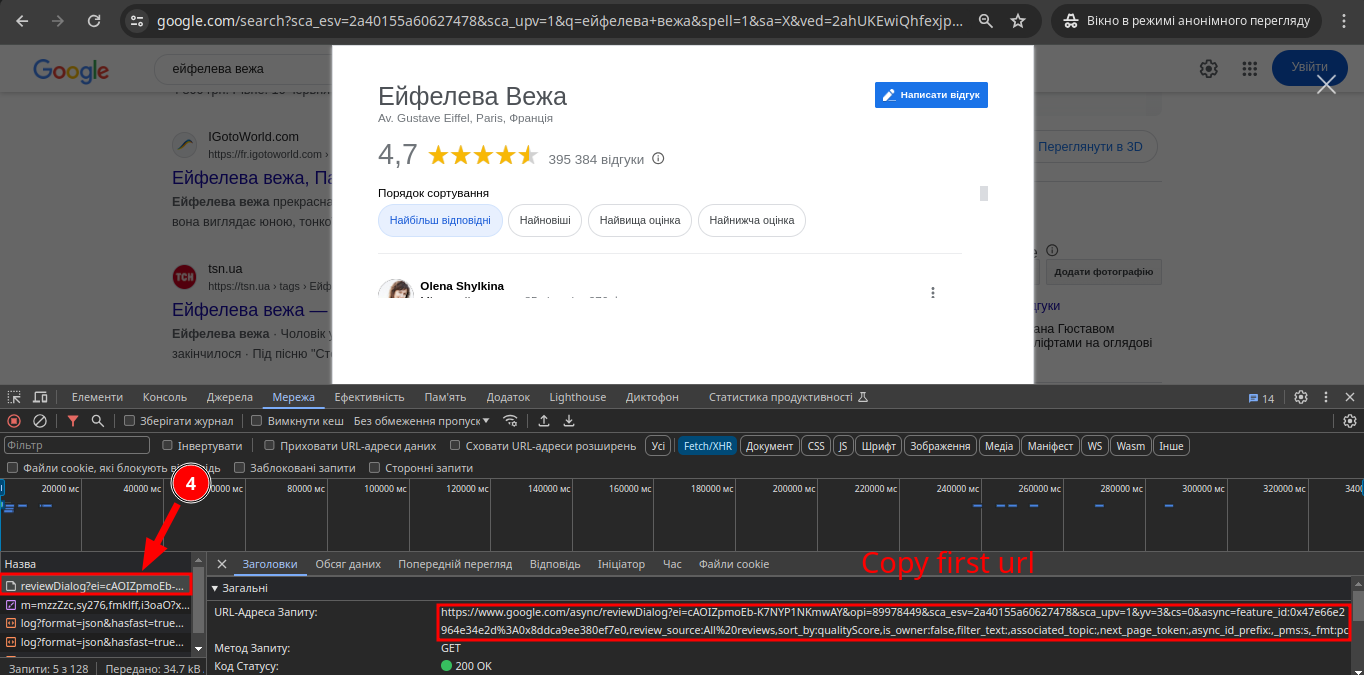Viewport: 1364px width, 675px height.
Task: Open network conditions wifi icon
Action: point(511,421)
